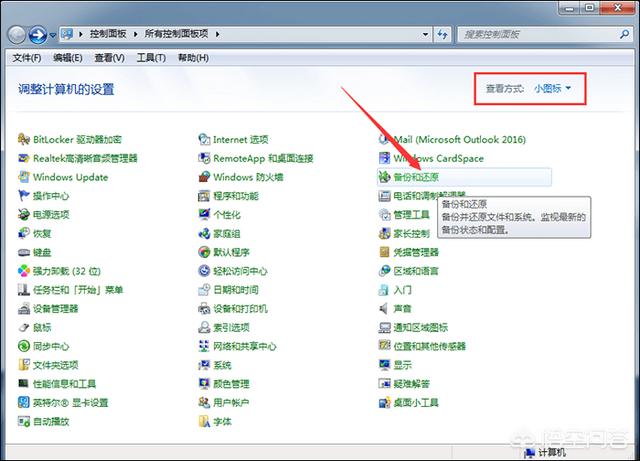Click the 控制面板 breadcrumb
Viewport: 640px width, 461px height.
point(108,34)
